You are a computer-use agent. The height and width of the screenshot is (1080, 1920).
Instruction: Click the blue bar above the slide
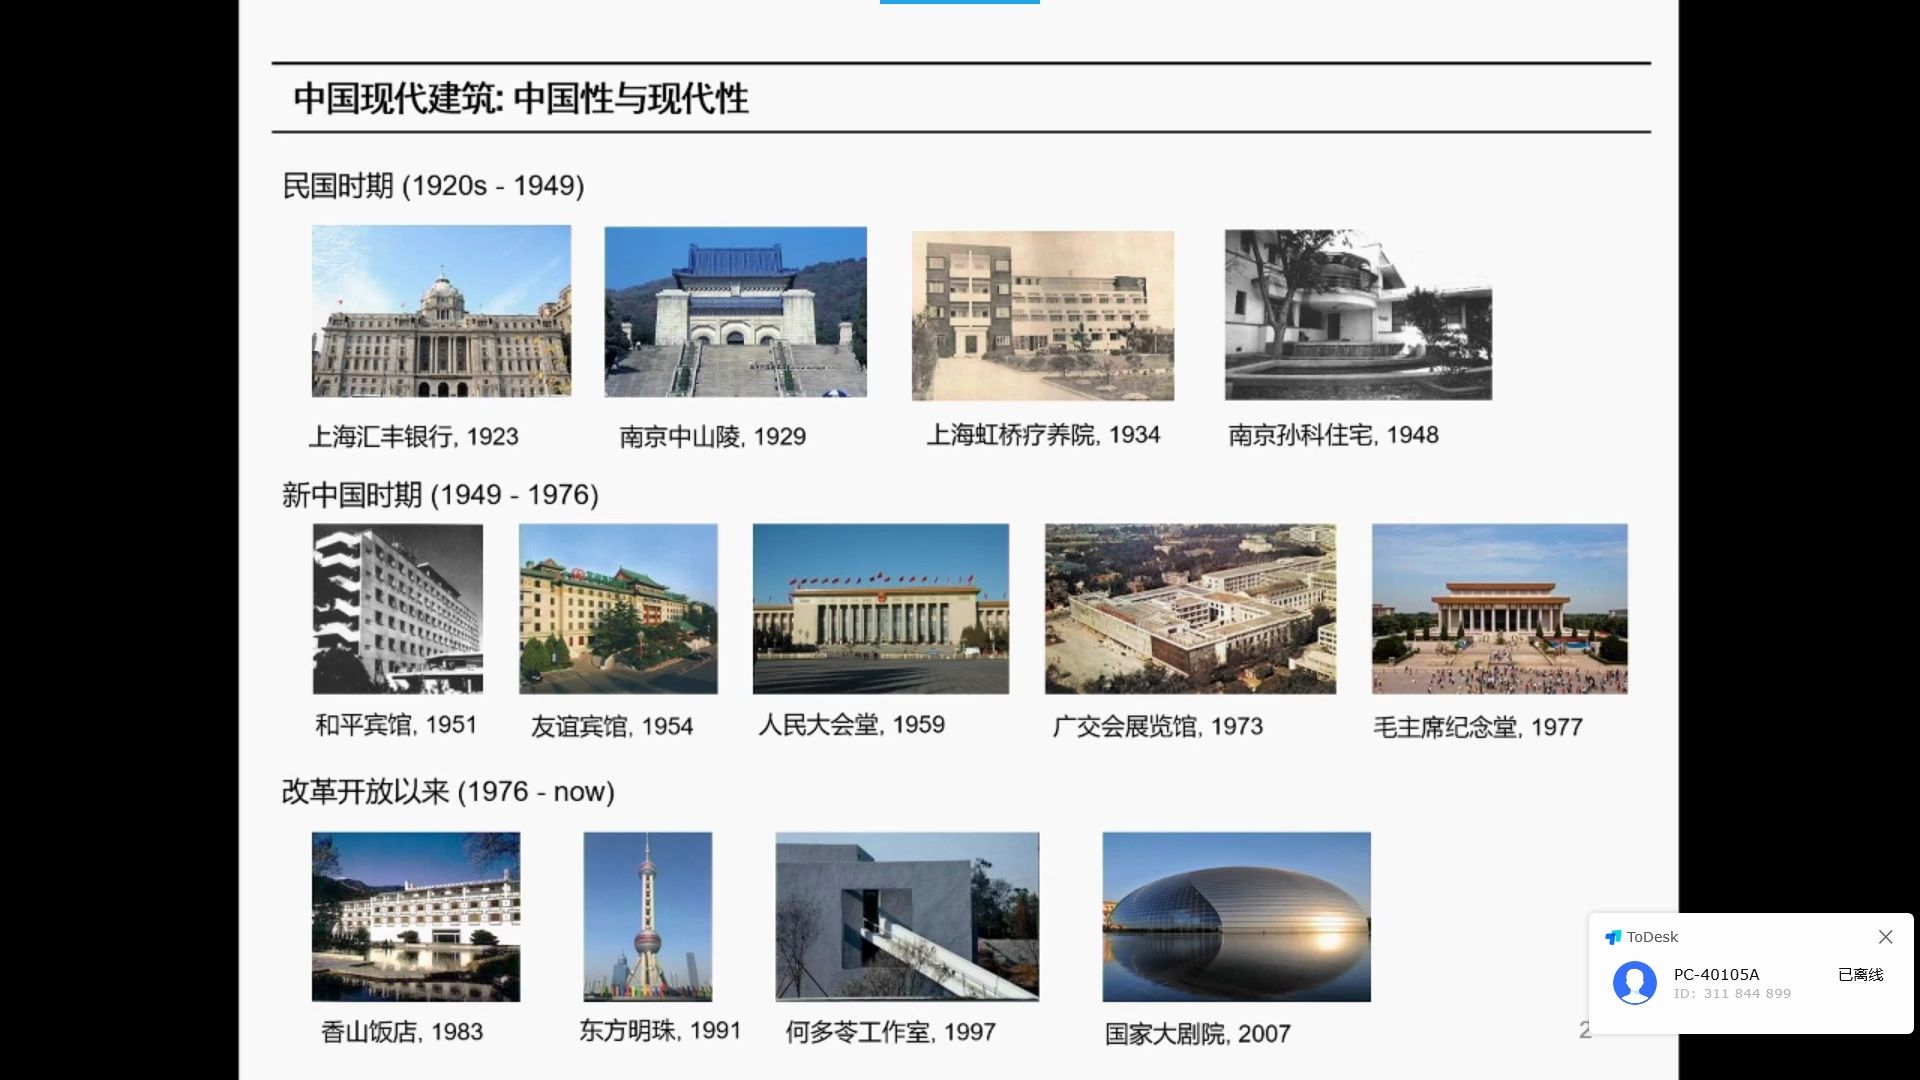click(960, 2)
